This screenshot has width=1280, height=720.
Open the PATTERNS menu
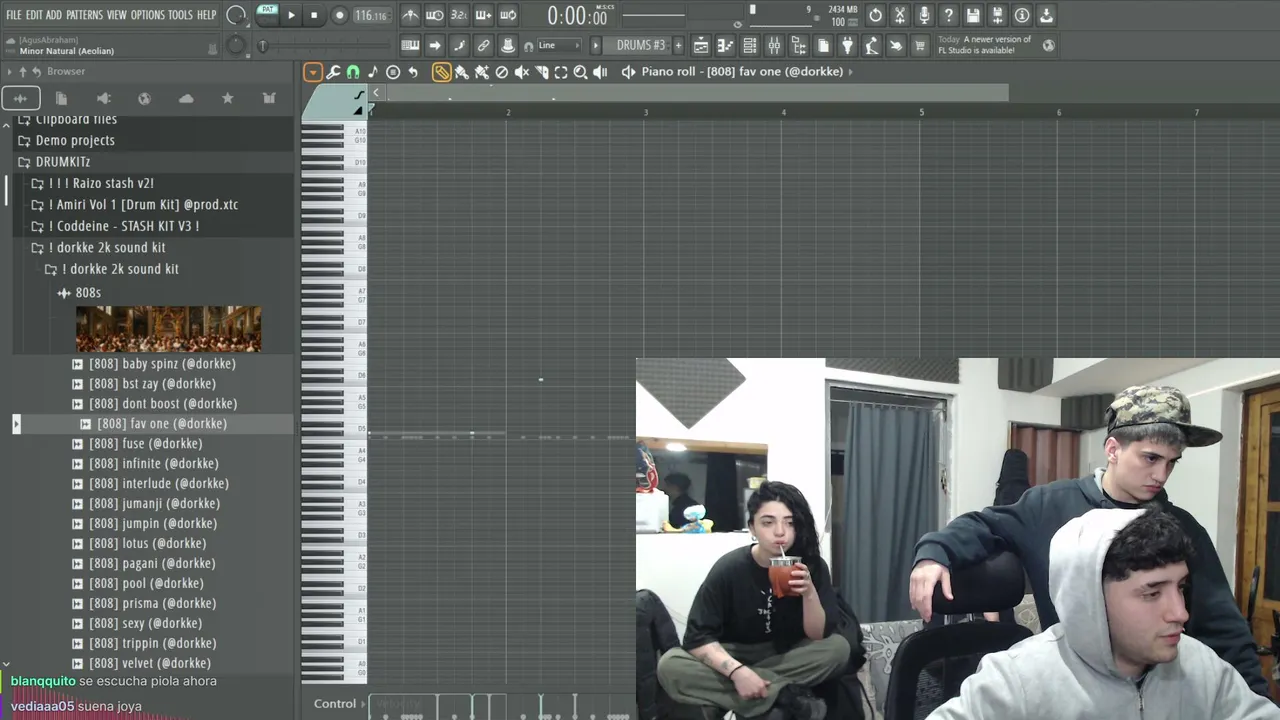pos(84,15)
